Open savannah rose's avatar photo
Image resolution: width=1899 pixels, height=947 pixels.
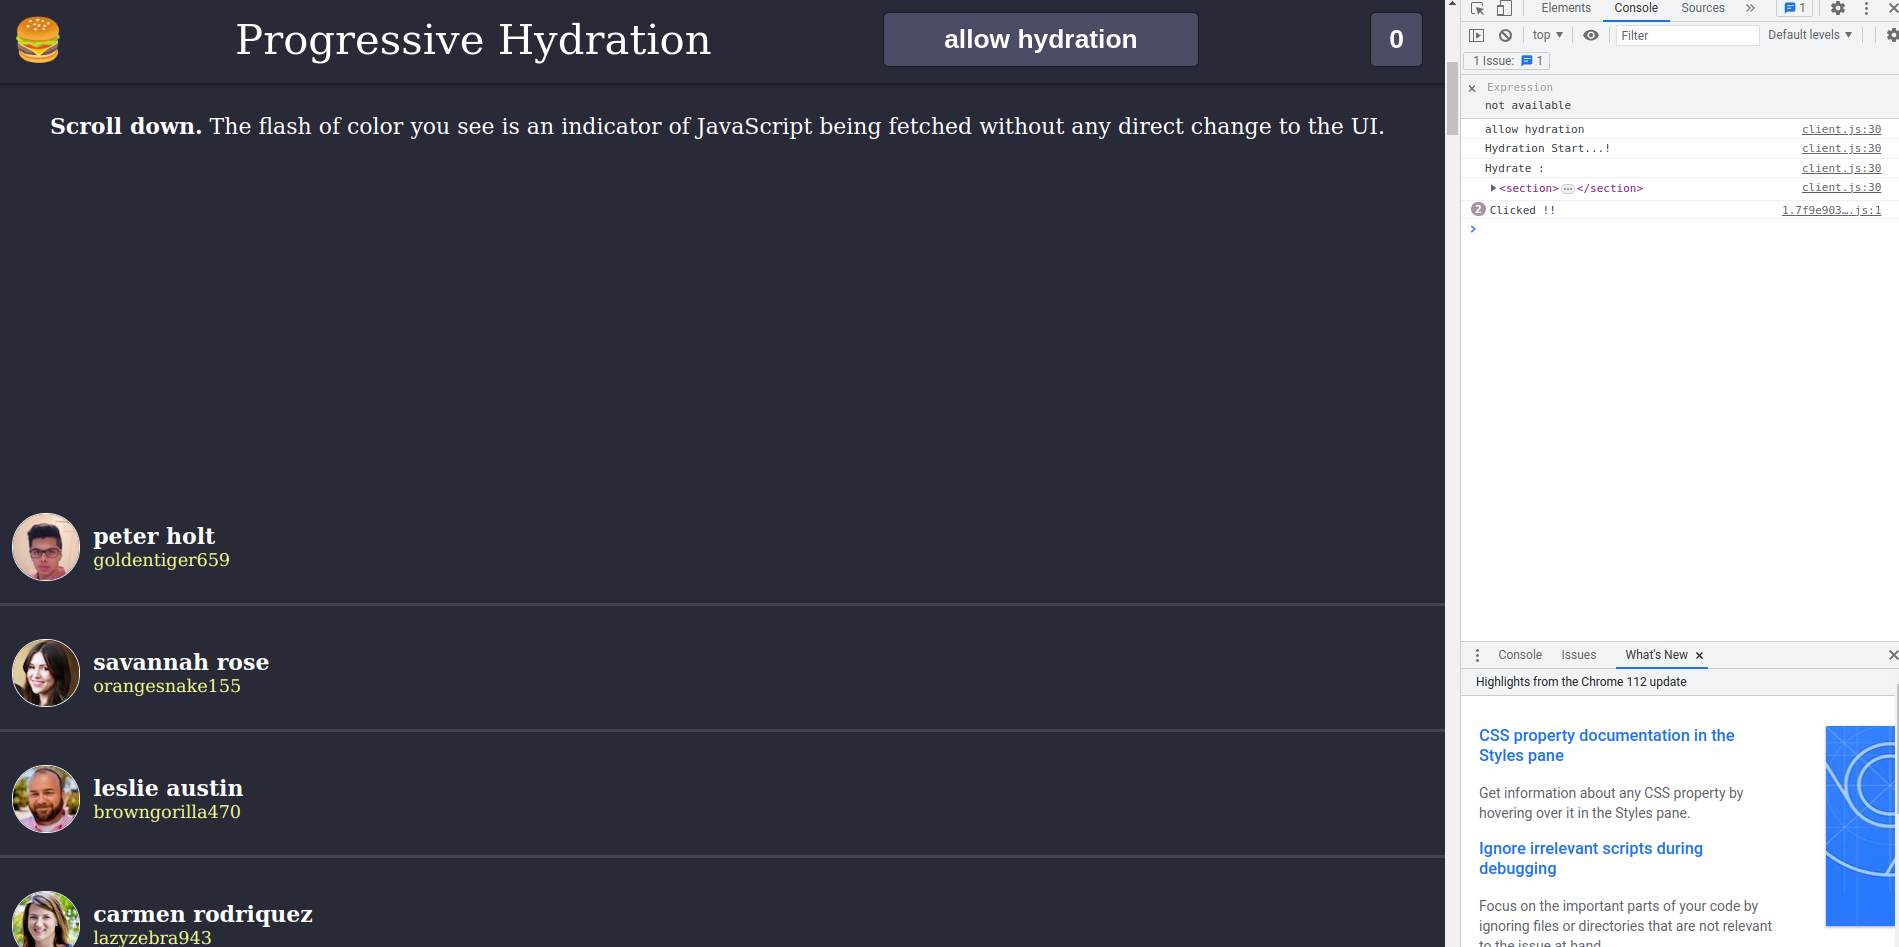tap(46, 673)
